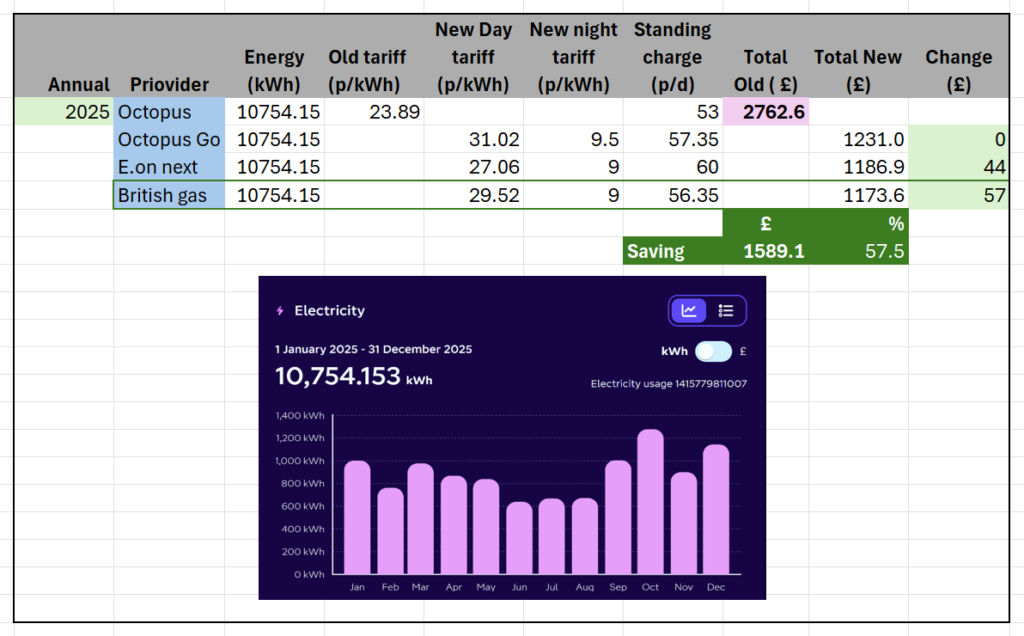Click the standing charge value 53

tap(673, 112)
